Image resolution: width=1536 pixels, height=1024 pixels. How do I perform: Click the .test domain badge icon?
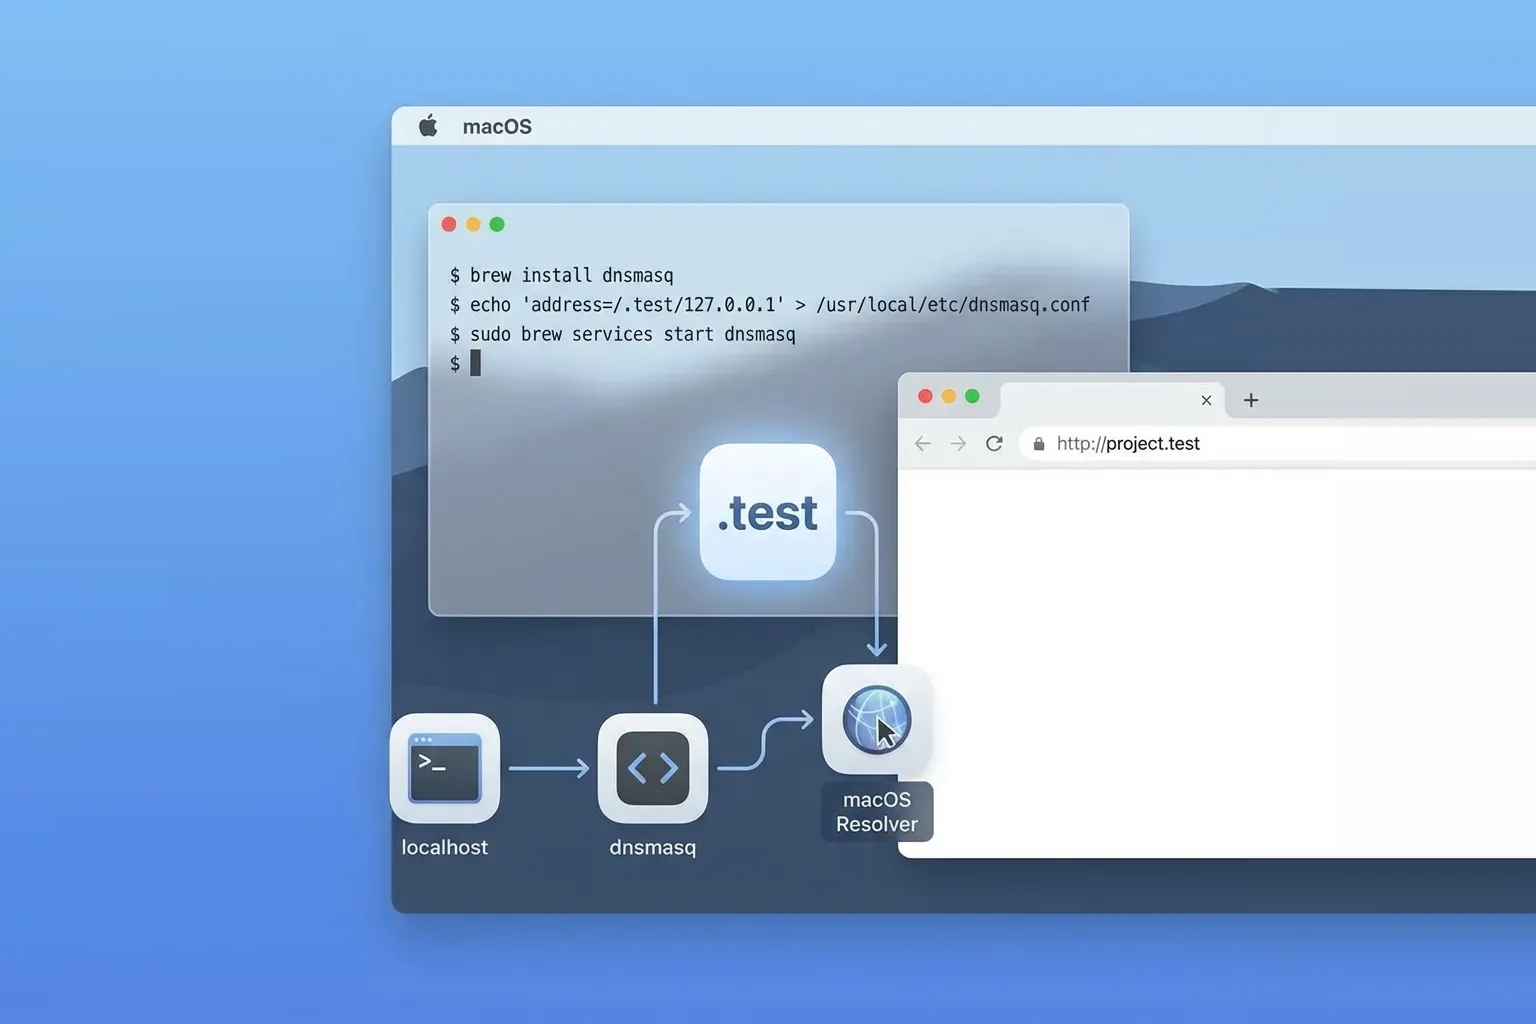click(x=767, y=513)
